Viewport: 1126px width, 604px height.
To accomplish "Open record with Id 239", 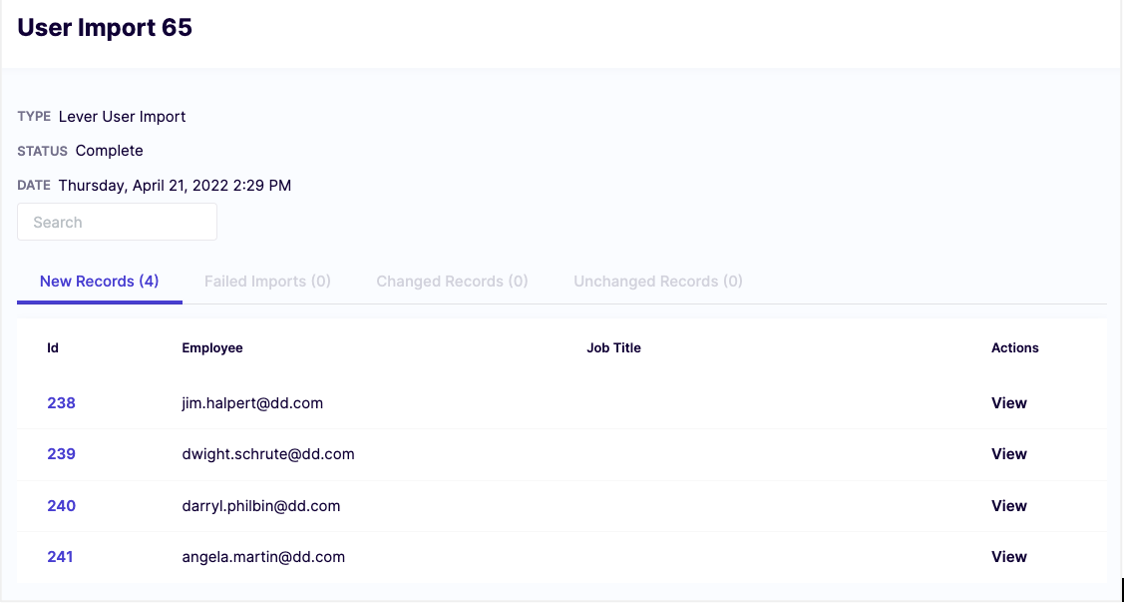I will click(61, 454).
